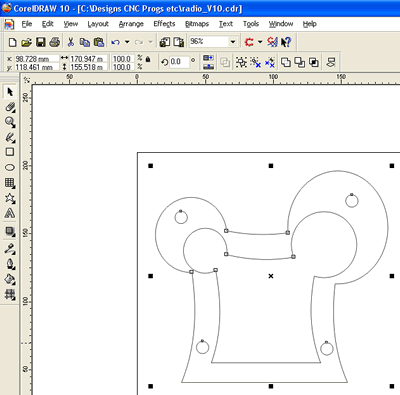Image resolution: width=400 pixels, height=395 pixels.
Task: Open the View menu
Action: [x=71, y=24]
